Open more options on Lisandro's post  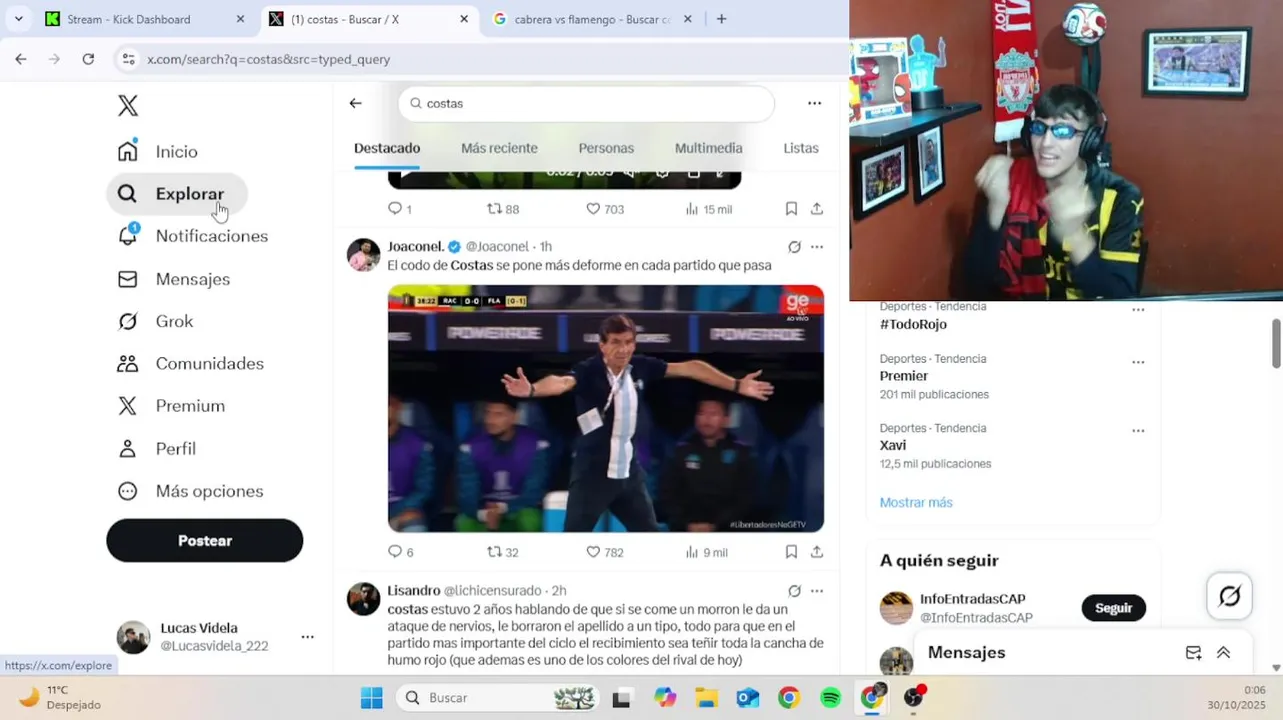817,591
